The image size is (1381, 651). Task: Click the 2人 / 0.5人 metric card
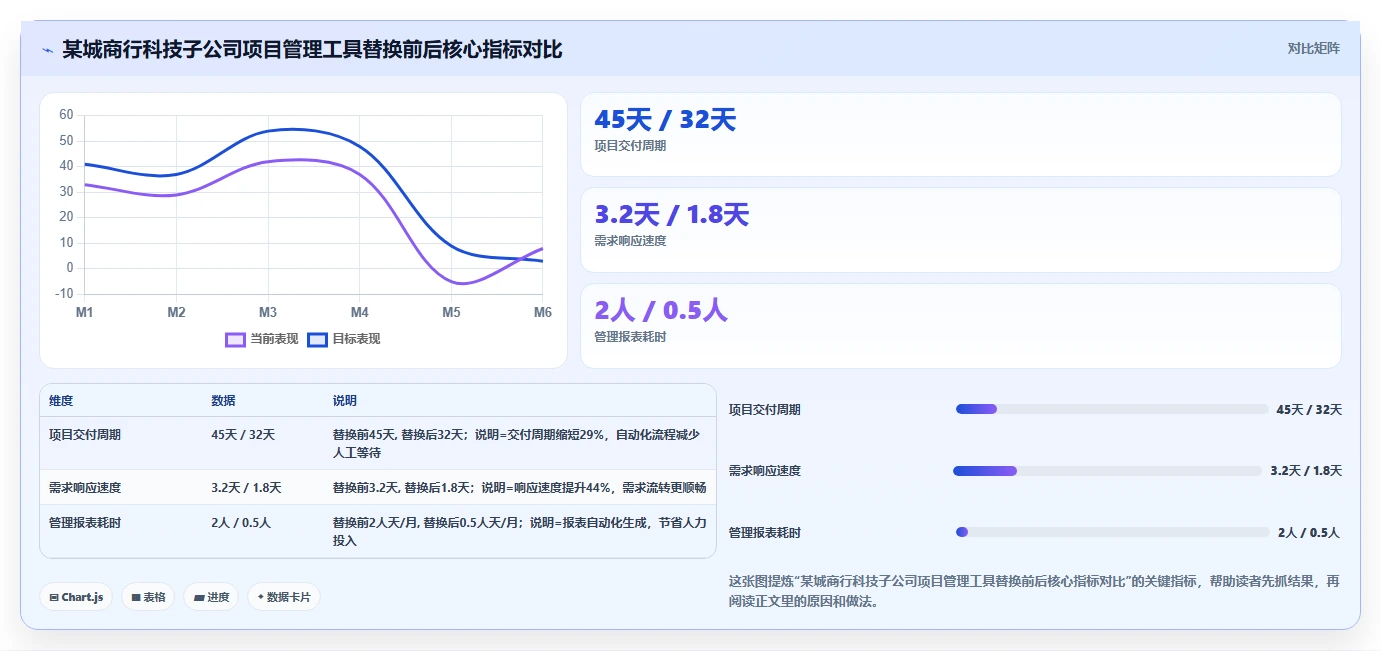click(x=960, y=326)
